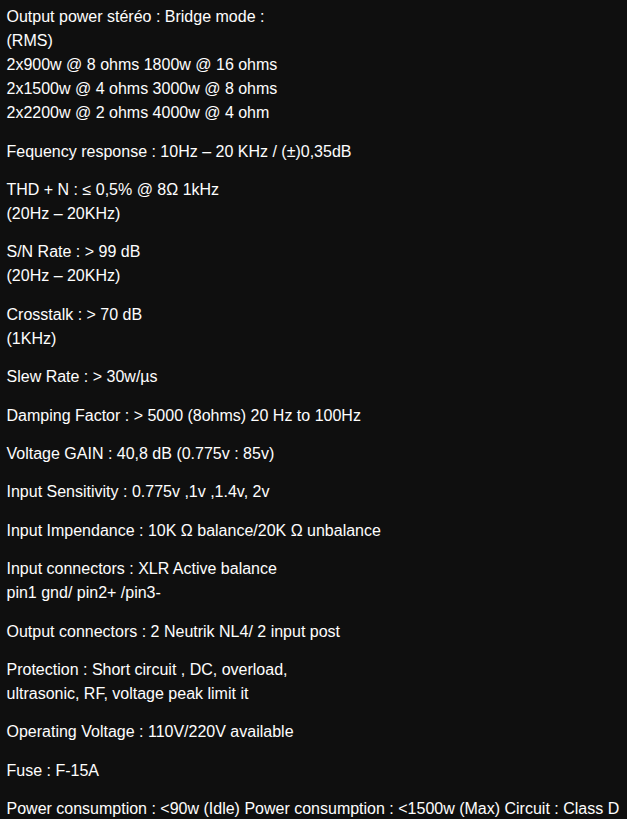Click the Output connectors Neutrik NL4 line
627x819 pixels.
click(x=173, y=632)
